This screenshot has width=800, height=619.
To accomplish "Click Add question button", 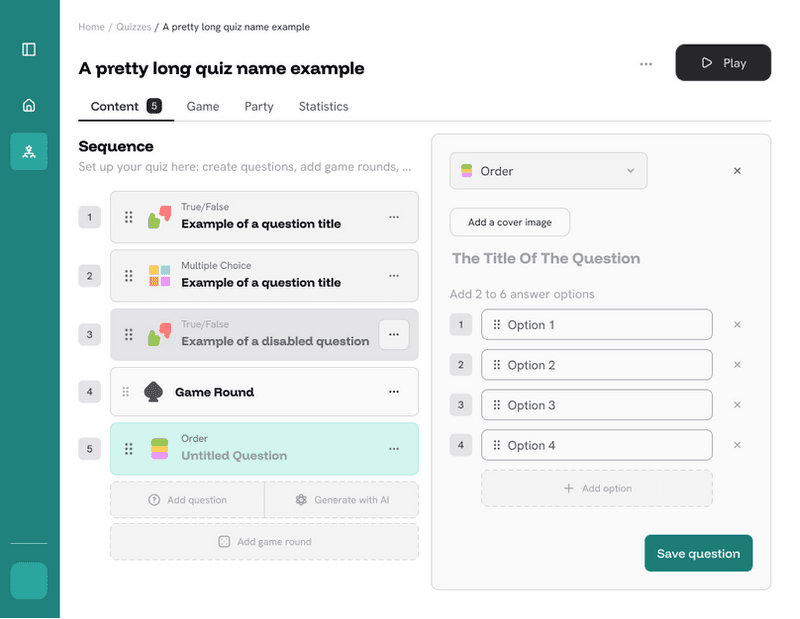I will click(x=187, y=500).
